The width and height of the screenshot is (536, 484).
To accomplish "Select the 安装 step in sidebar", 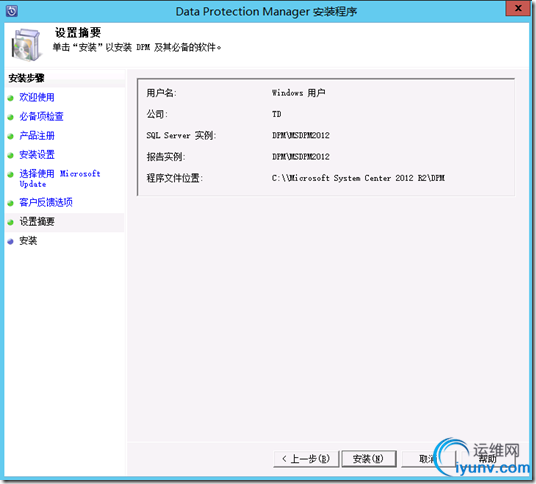I will pyautogui.click(x=28, y=241).
